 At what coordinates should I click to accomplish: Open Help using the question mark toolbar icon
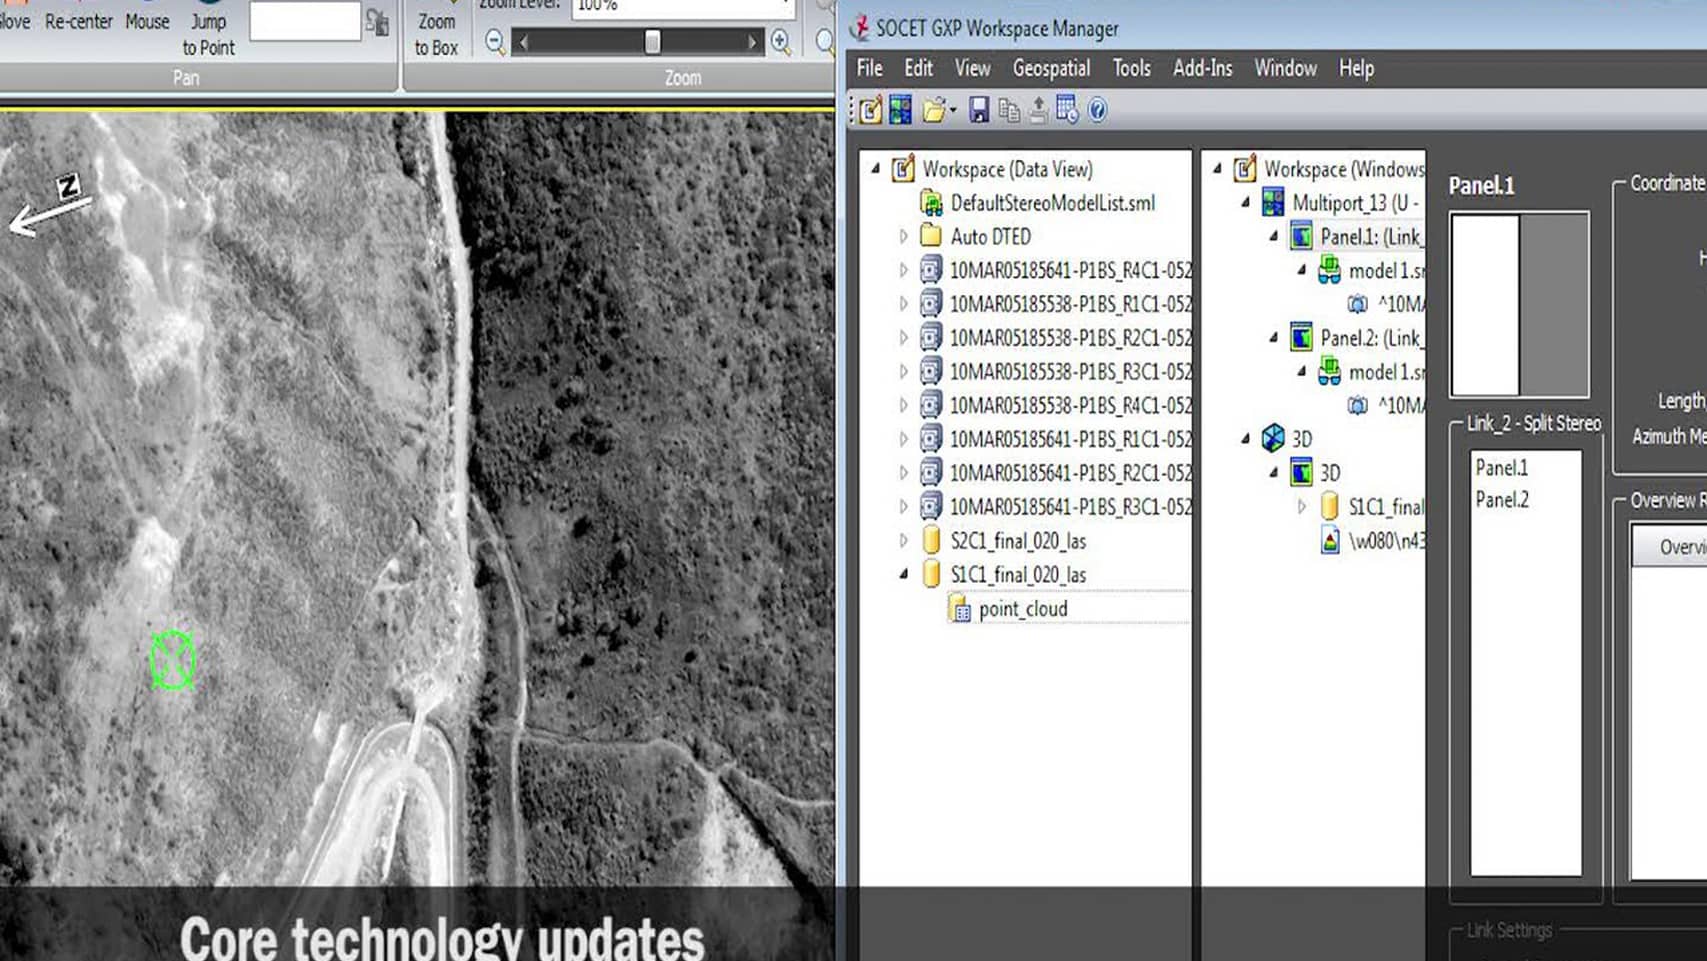tap(1097, 110)
